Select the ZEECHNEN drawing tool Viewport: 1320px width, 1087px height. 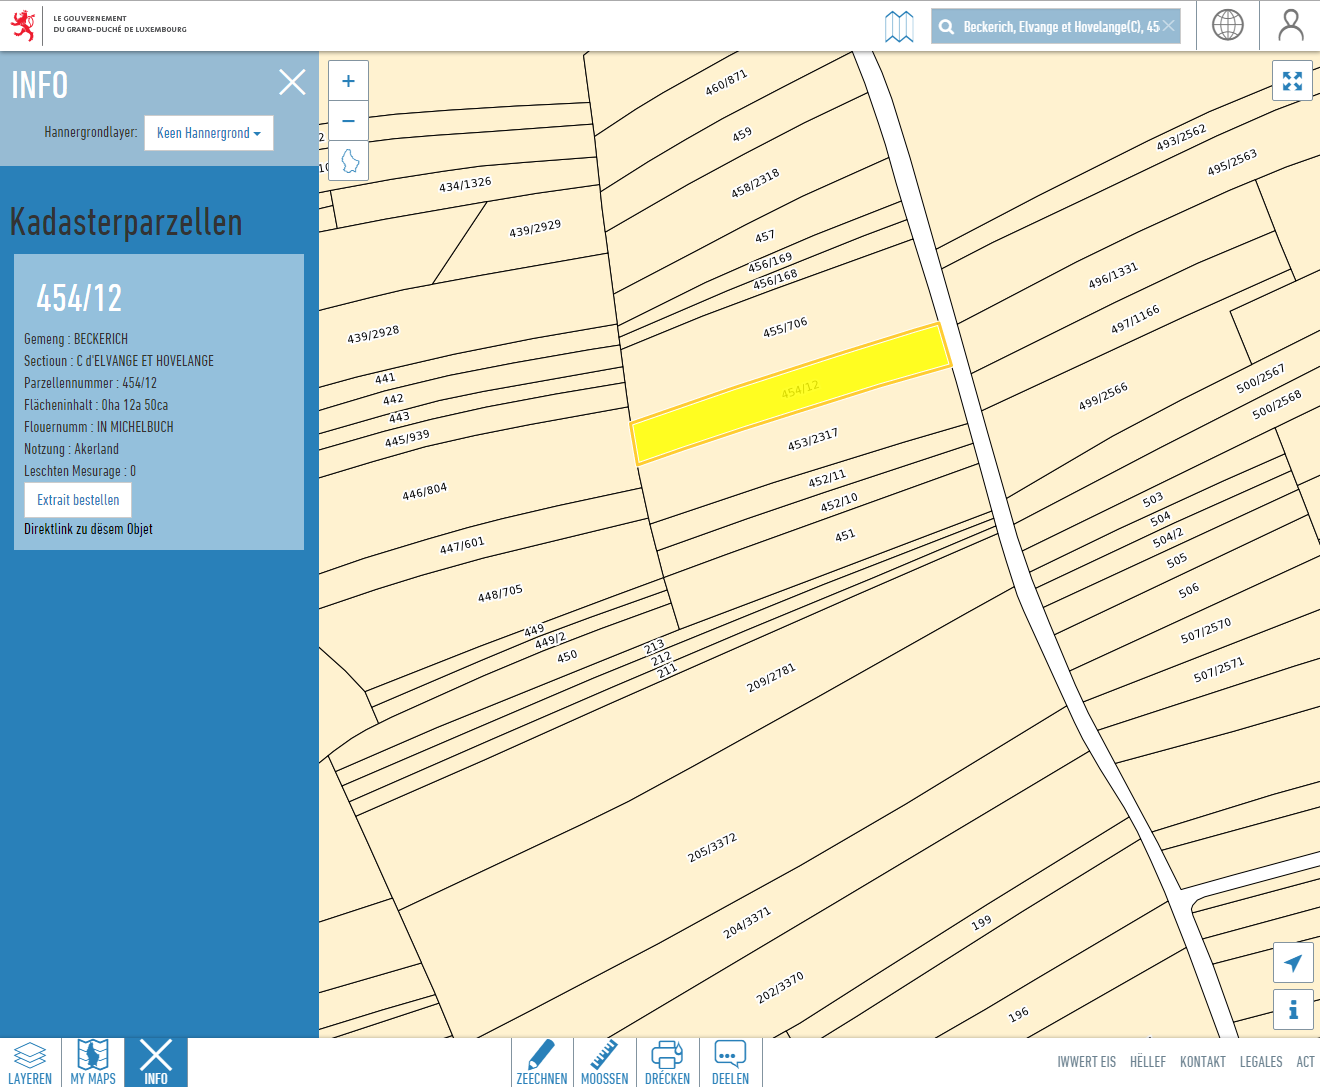point(541,1062)
